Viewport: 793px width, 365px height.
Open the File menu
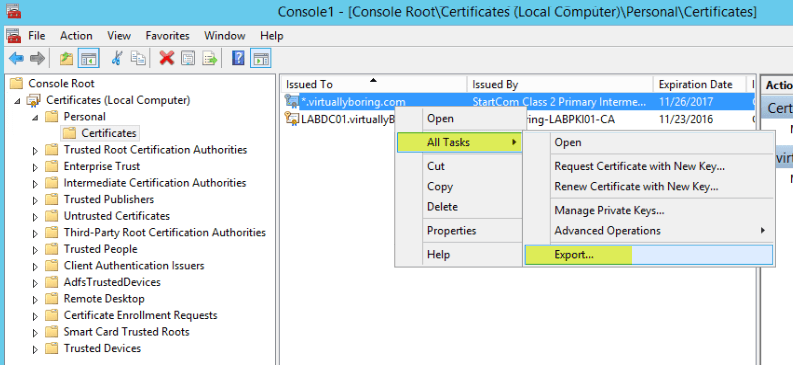37,36
